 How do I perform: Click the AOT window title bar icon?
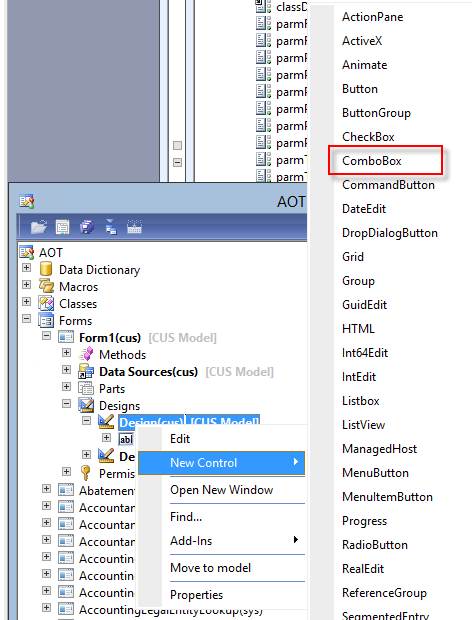pyautogui.click(x=27, y=201)
